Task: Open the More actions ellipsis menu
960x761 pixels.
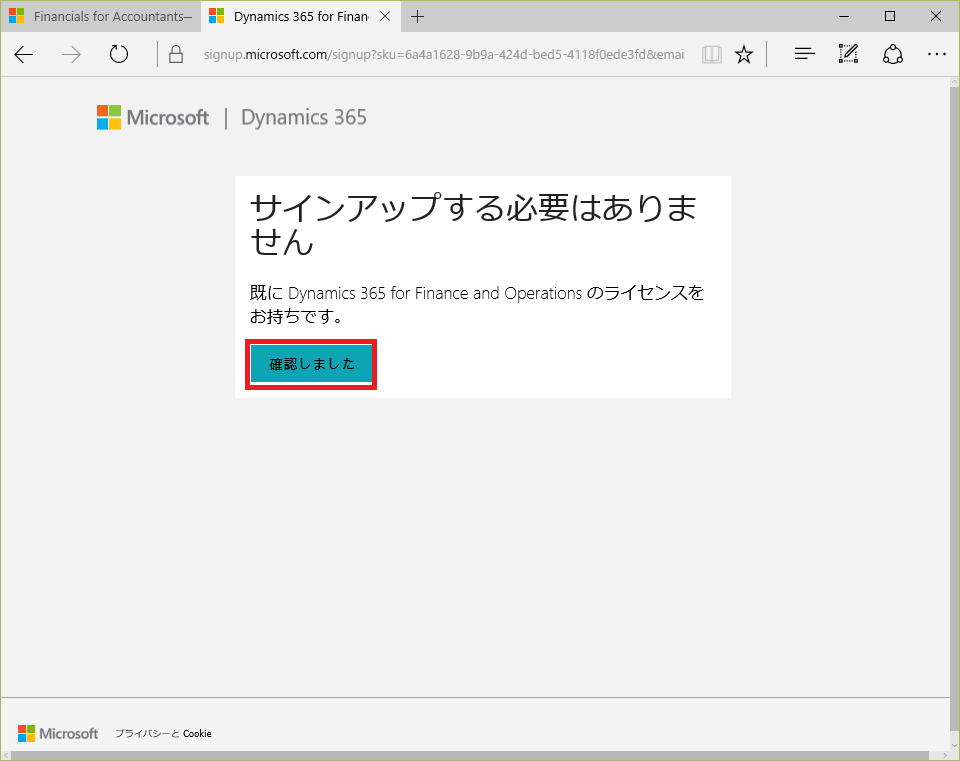Action: [x=937, y=54]
